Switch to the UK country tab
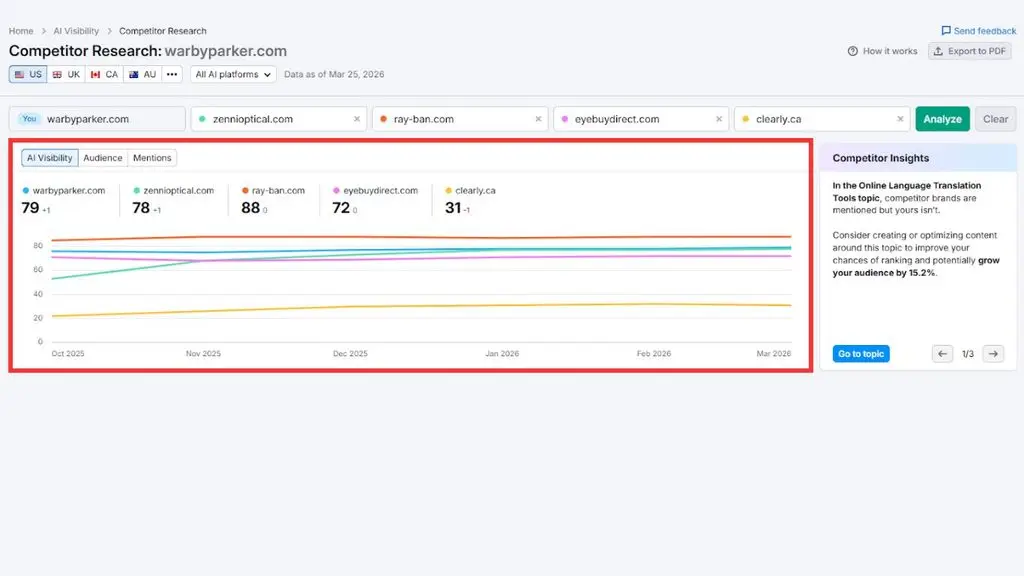Image resolution: width=1024 pixels, height=576 pixels. (x=66, y=74)
